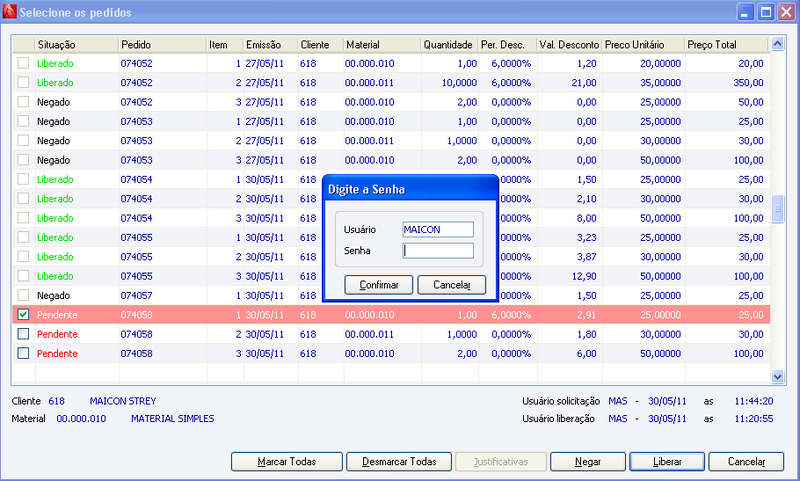Check the box for pedido 074058 item 3
The width and height of the screenshot is (800, 481).
tap(23, 353)
